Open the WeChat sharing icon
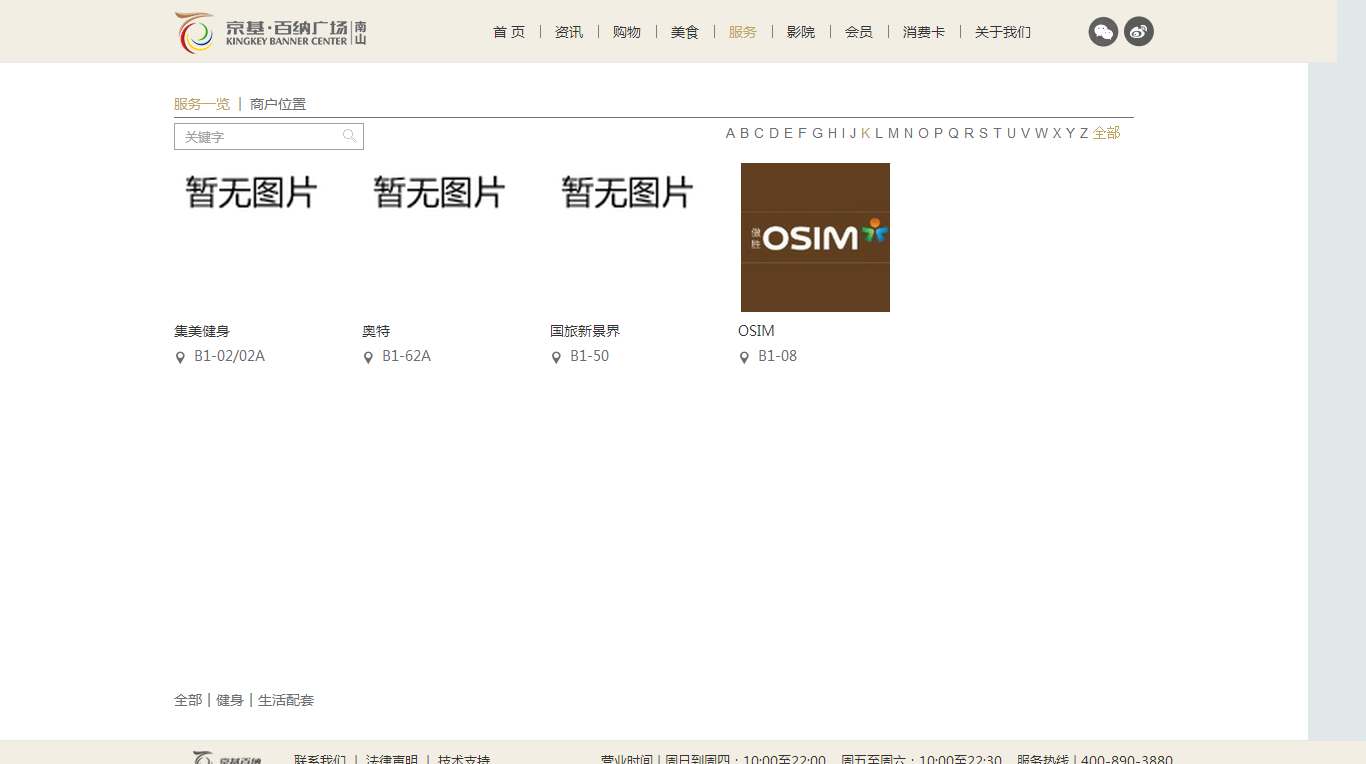 pyautogui.click(x=1103, y=31)
